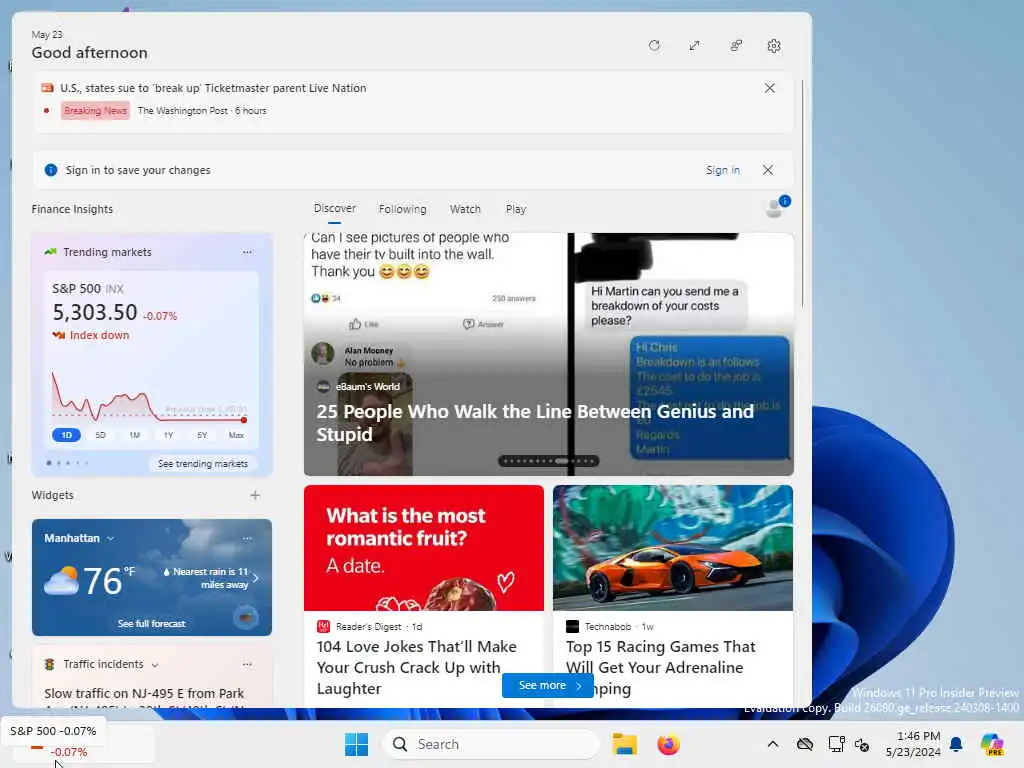Image resolution: width=1024 pixels, height=768 pixels.
Task: Show hidden system tray icons
Action: click(x=773, y=744)
